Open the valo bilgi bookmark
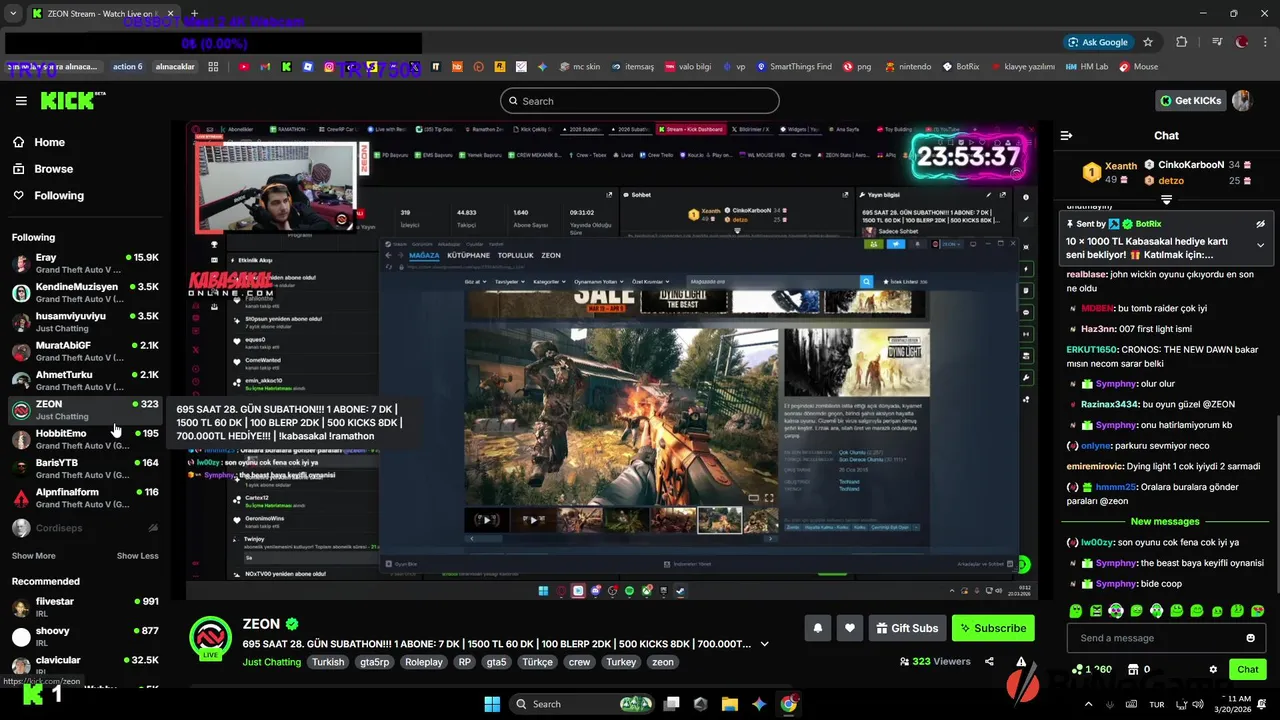Screen dimensions: 1280x720 point(686,67)
